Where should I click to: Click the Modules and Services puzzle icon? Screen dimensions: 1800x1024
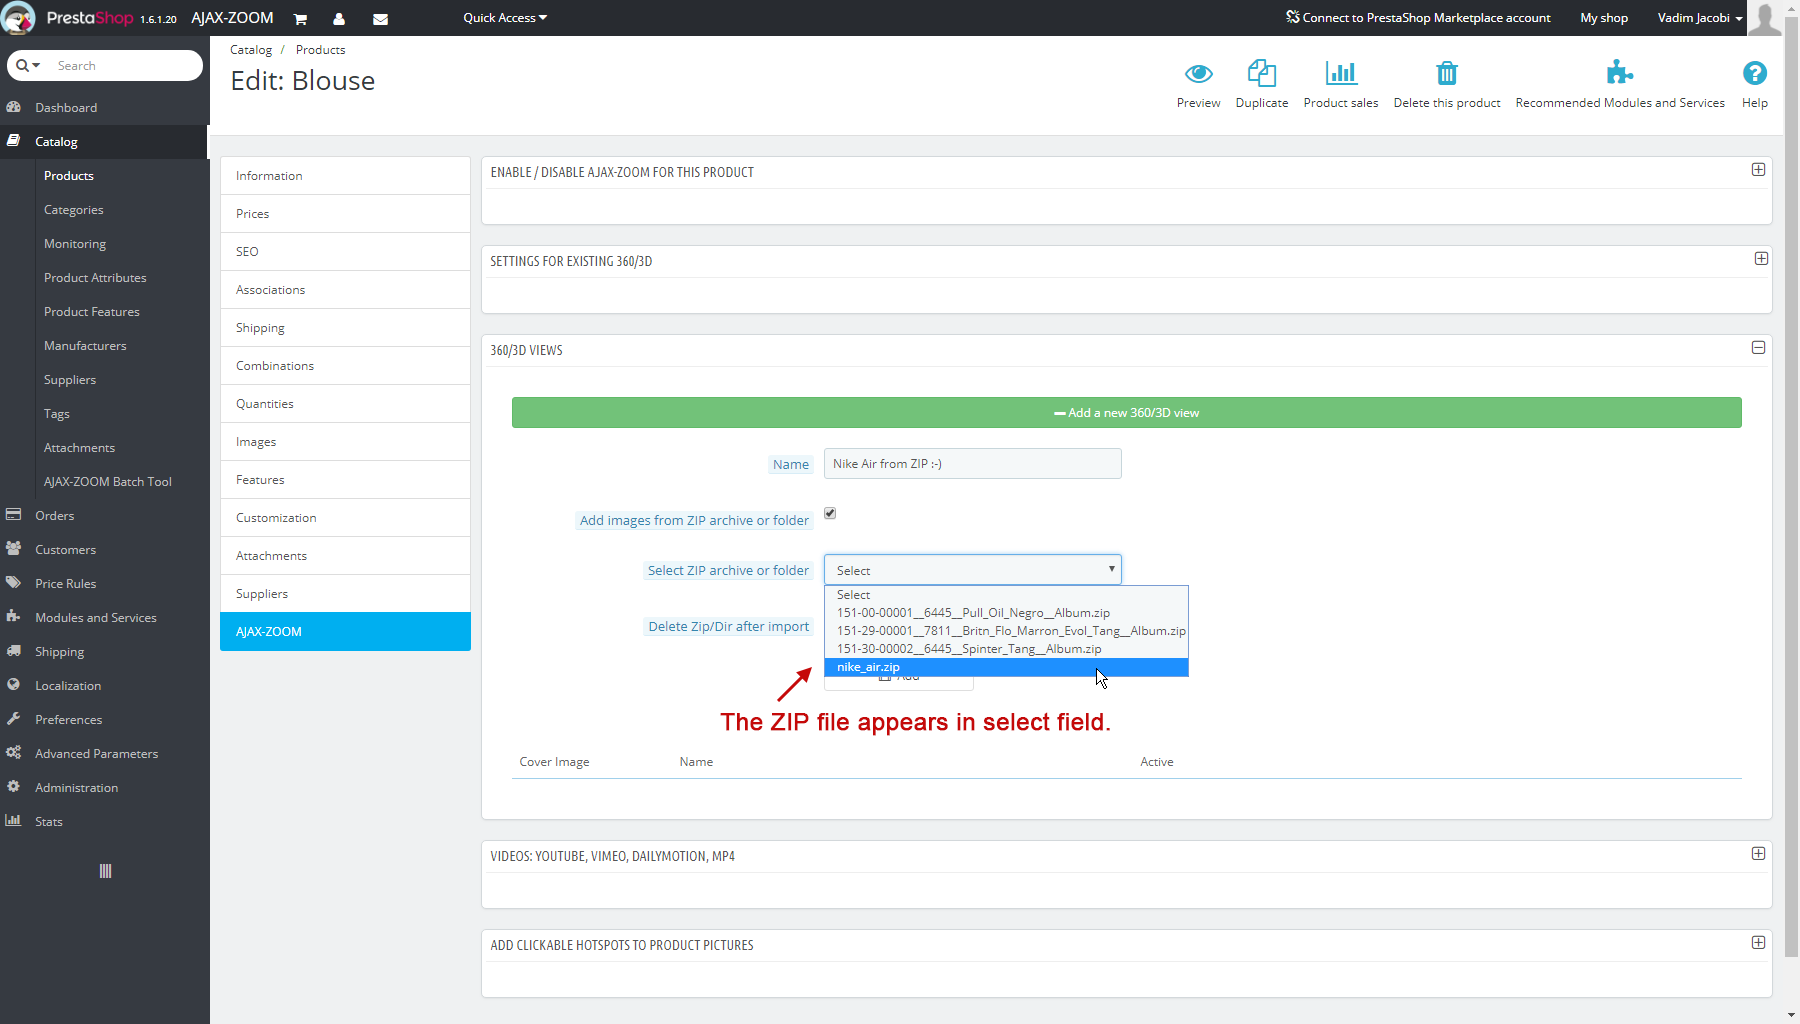14,617
